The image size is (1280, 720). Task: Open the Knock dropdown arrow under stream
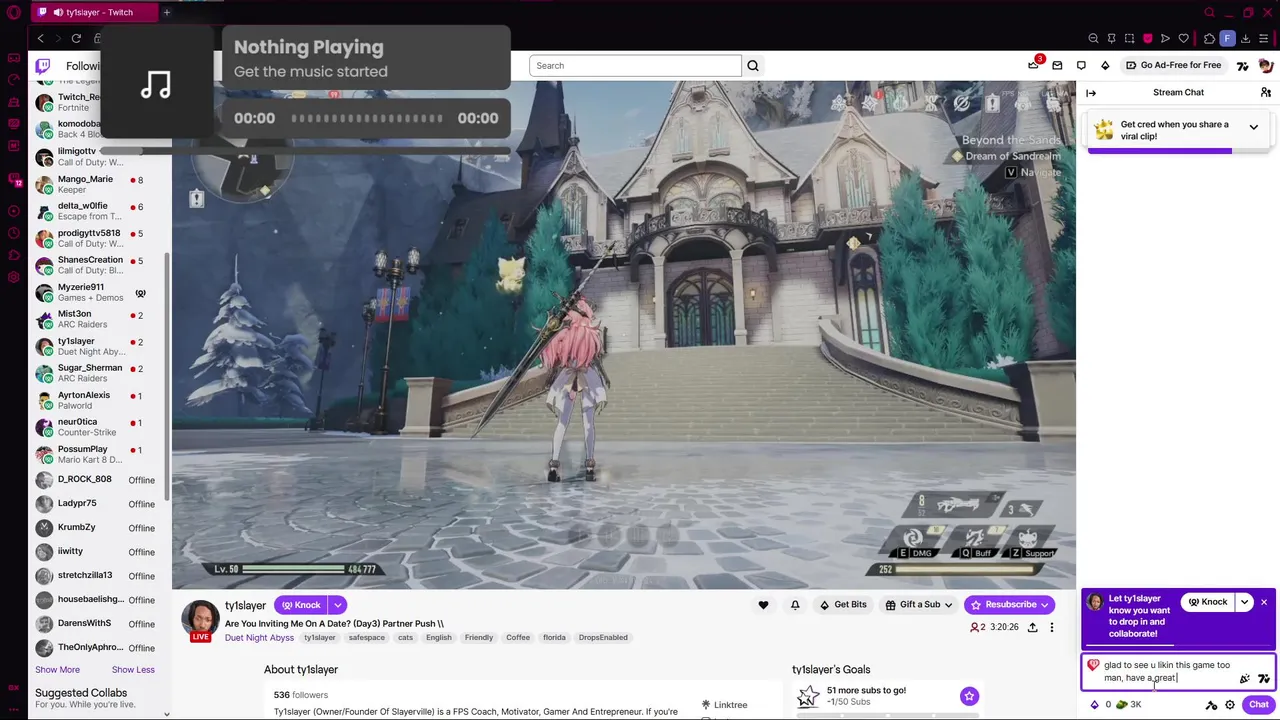[x=338, y=604]
